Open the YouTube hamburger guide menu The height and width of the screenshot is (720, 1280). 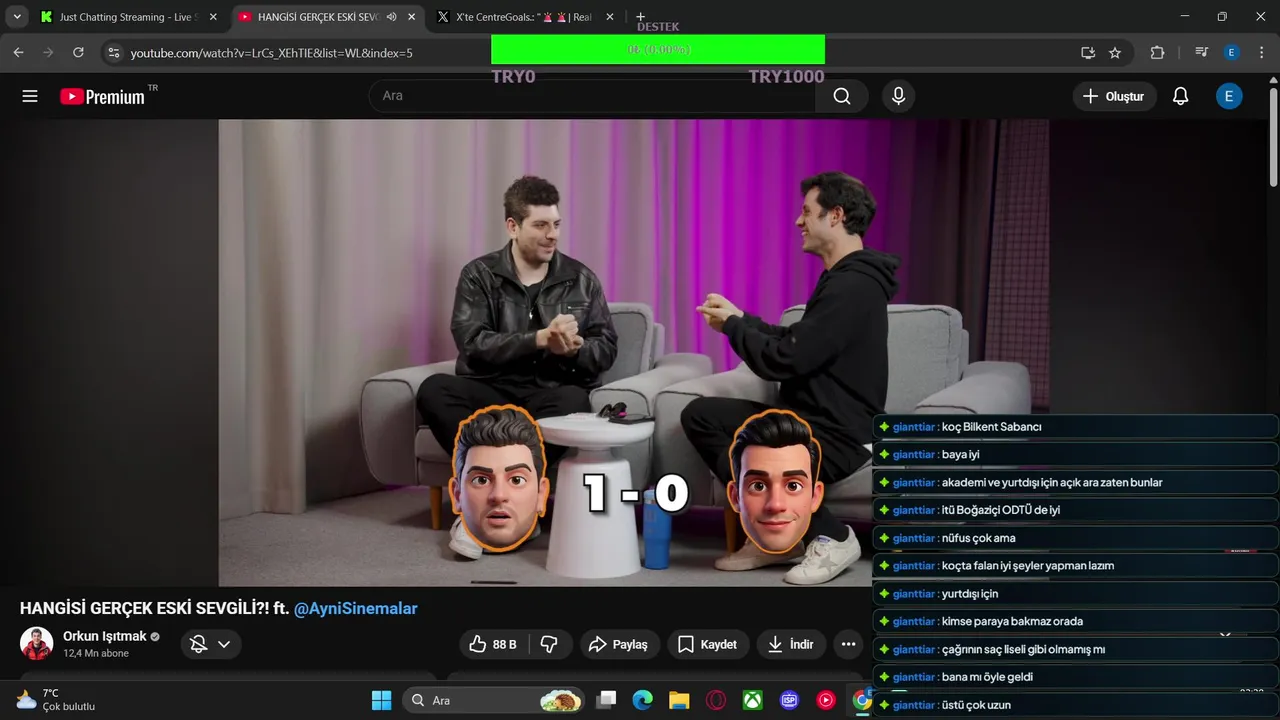[x=30, y=96]
